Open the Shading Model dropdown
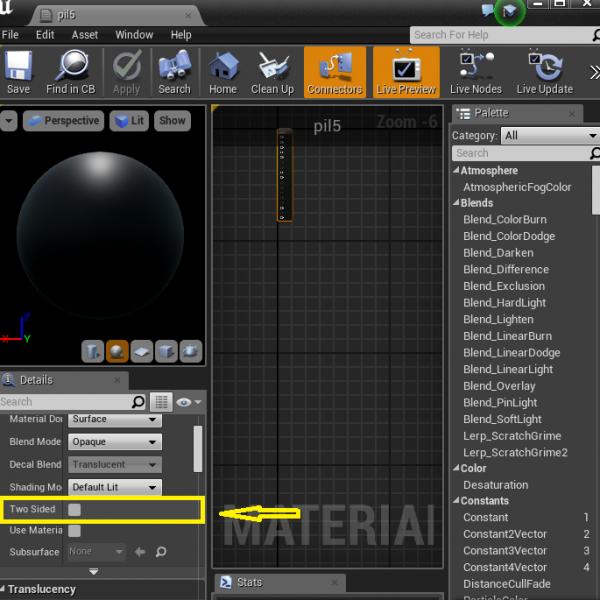 [x=114, y=487]
